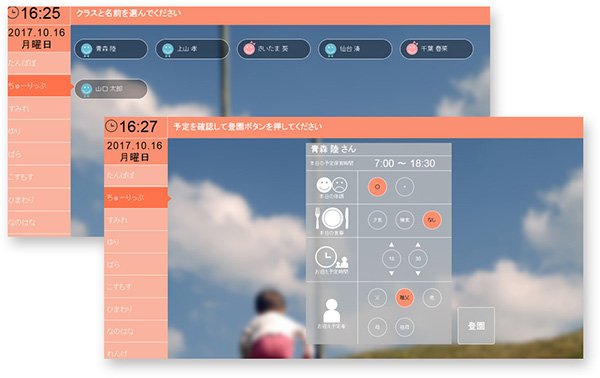Open the たんぽぽ class in the front window

click(136, 175)
